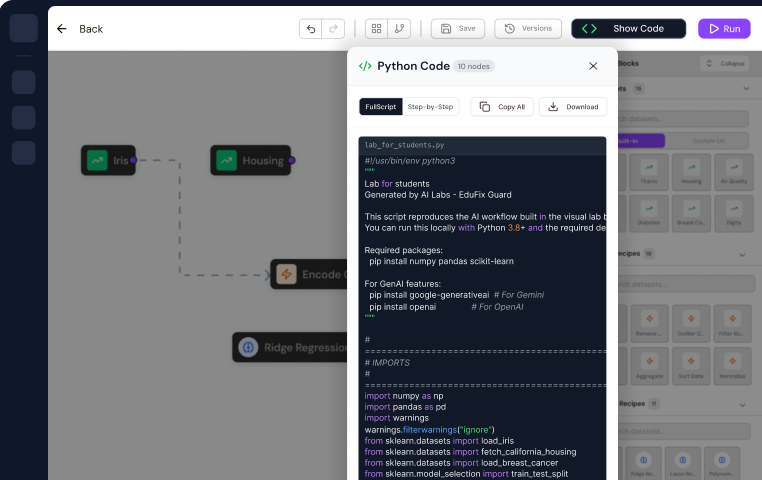Add the Normalize recipe block
762x480 pixels.
pyautogui.click(x=733, y=366)
